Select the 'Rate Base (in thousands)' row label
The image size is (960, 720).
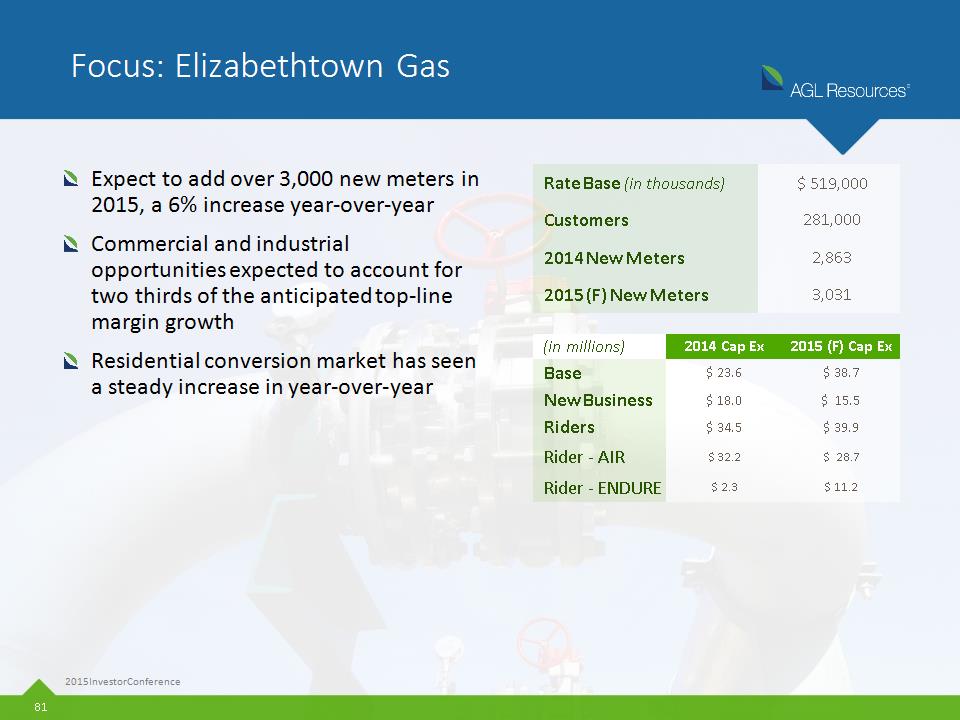(x=634, y=183)
